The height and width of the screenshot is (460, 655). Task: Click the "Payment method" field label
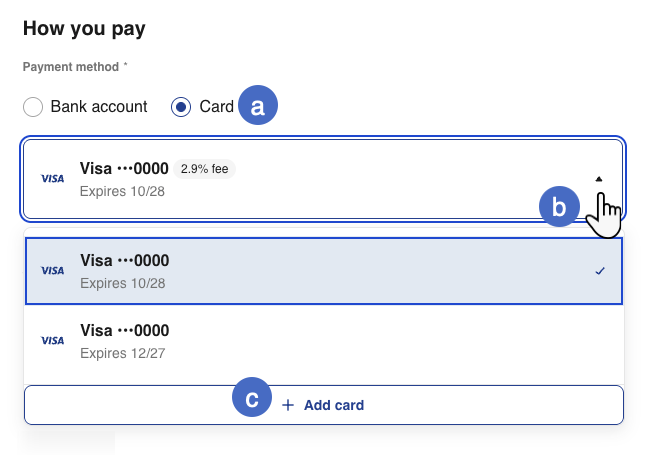(72, 67)
